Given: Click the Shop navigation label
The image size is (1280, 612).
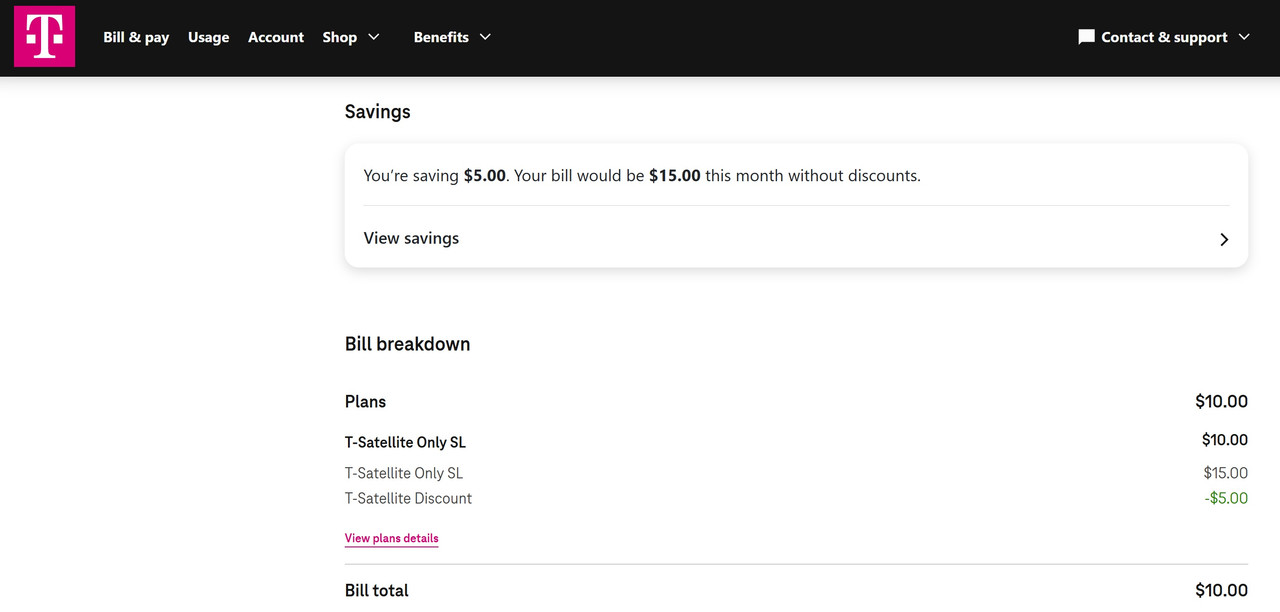Looking at the screenshot, I should coord(339,37).
